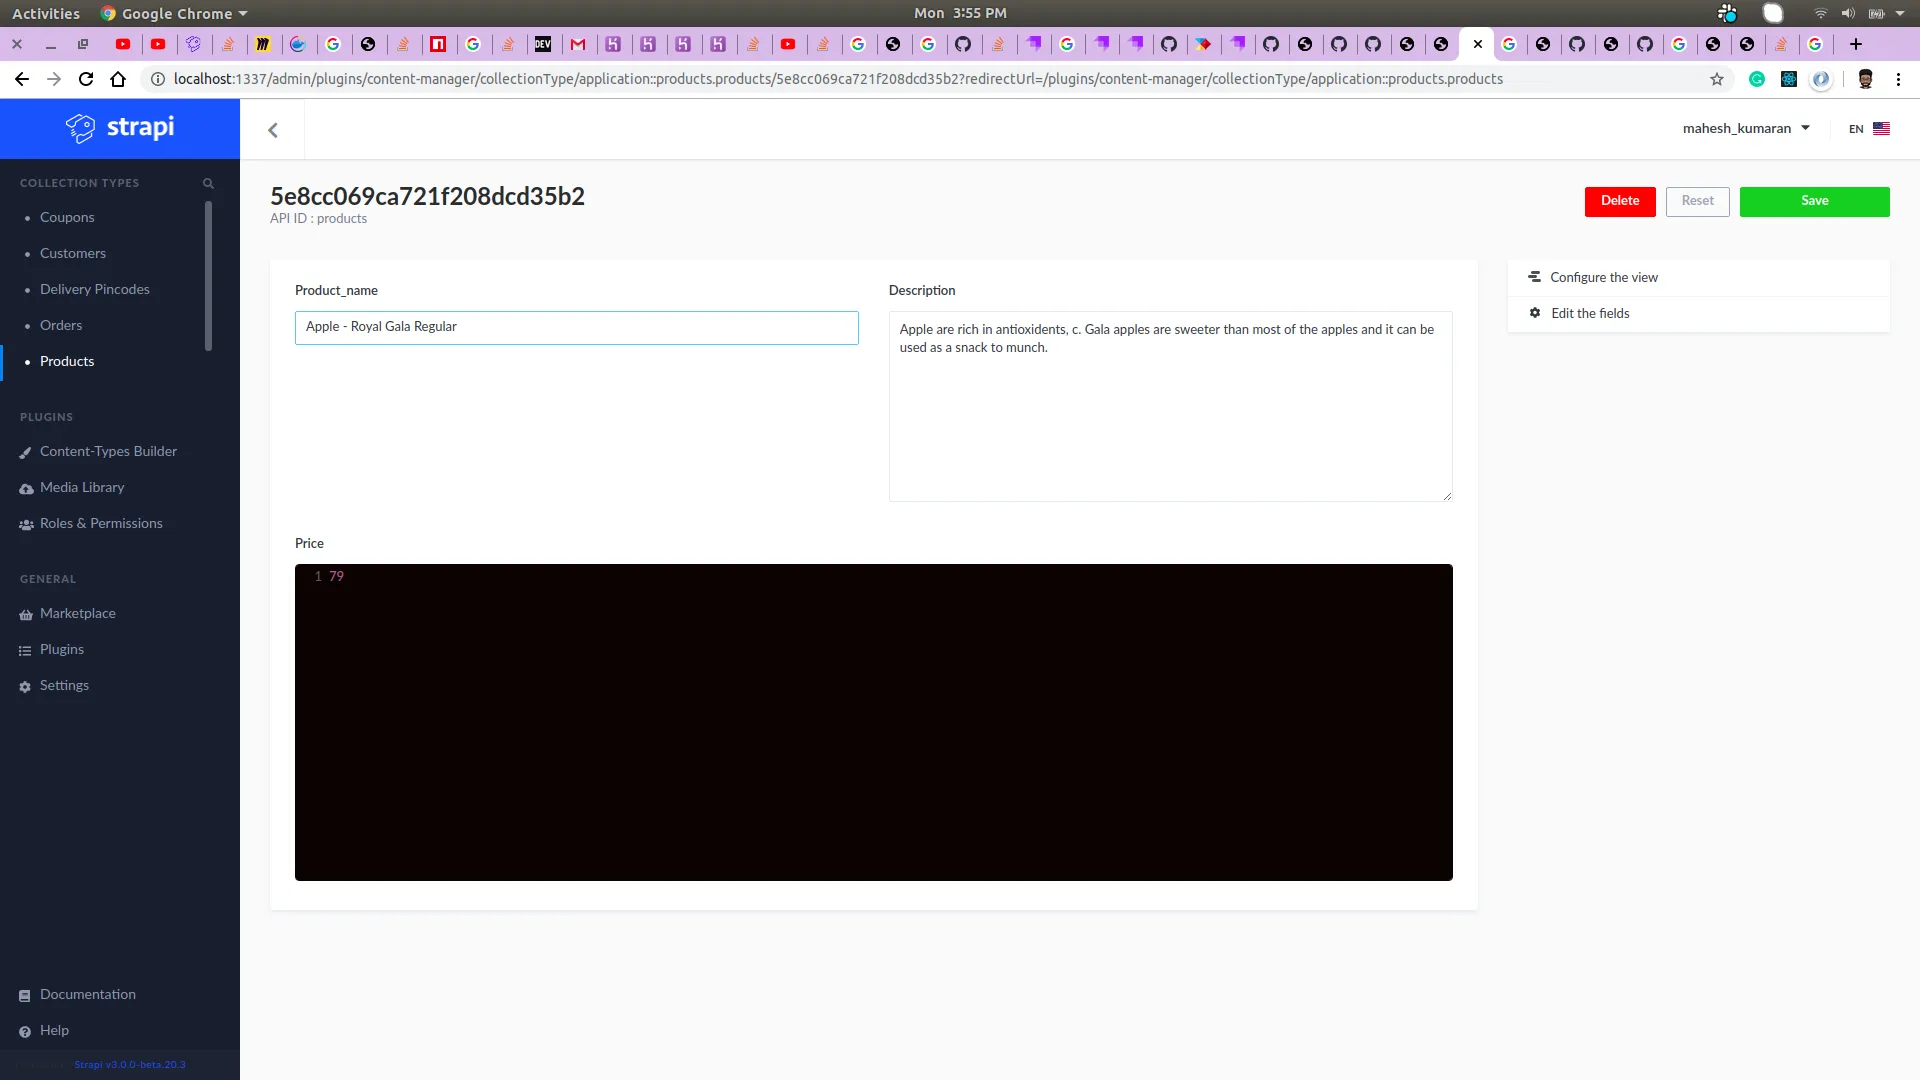Image resolution: width=1920 pixels, height=1080 pixels.
Task: Go to Roles & Permissions
Action: click(x=100, y=524)
